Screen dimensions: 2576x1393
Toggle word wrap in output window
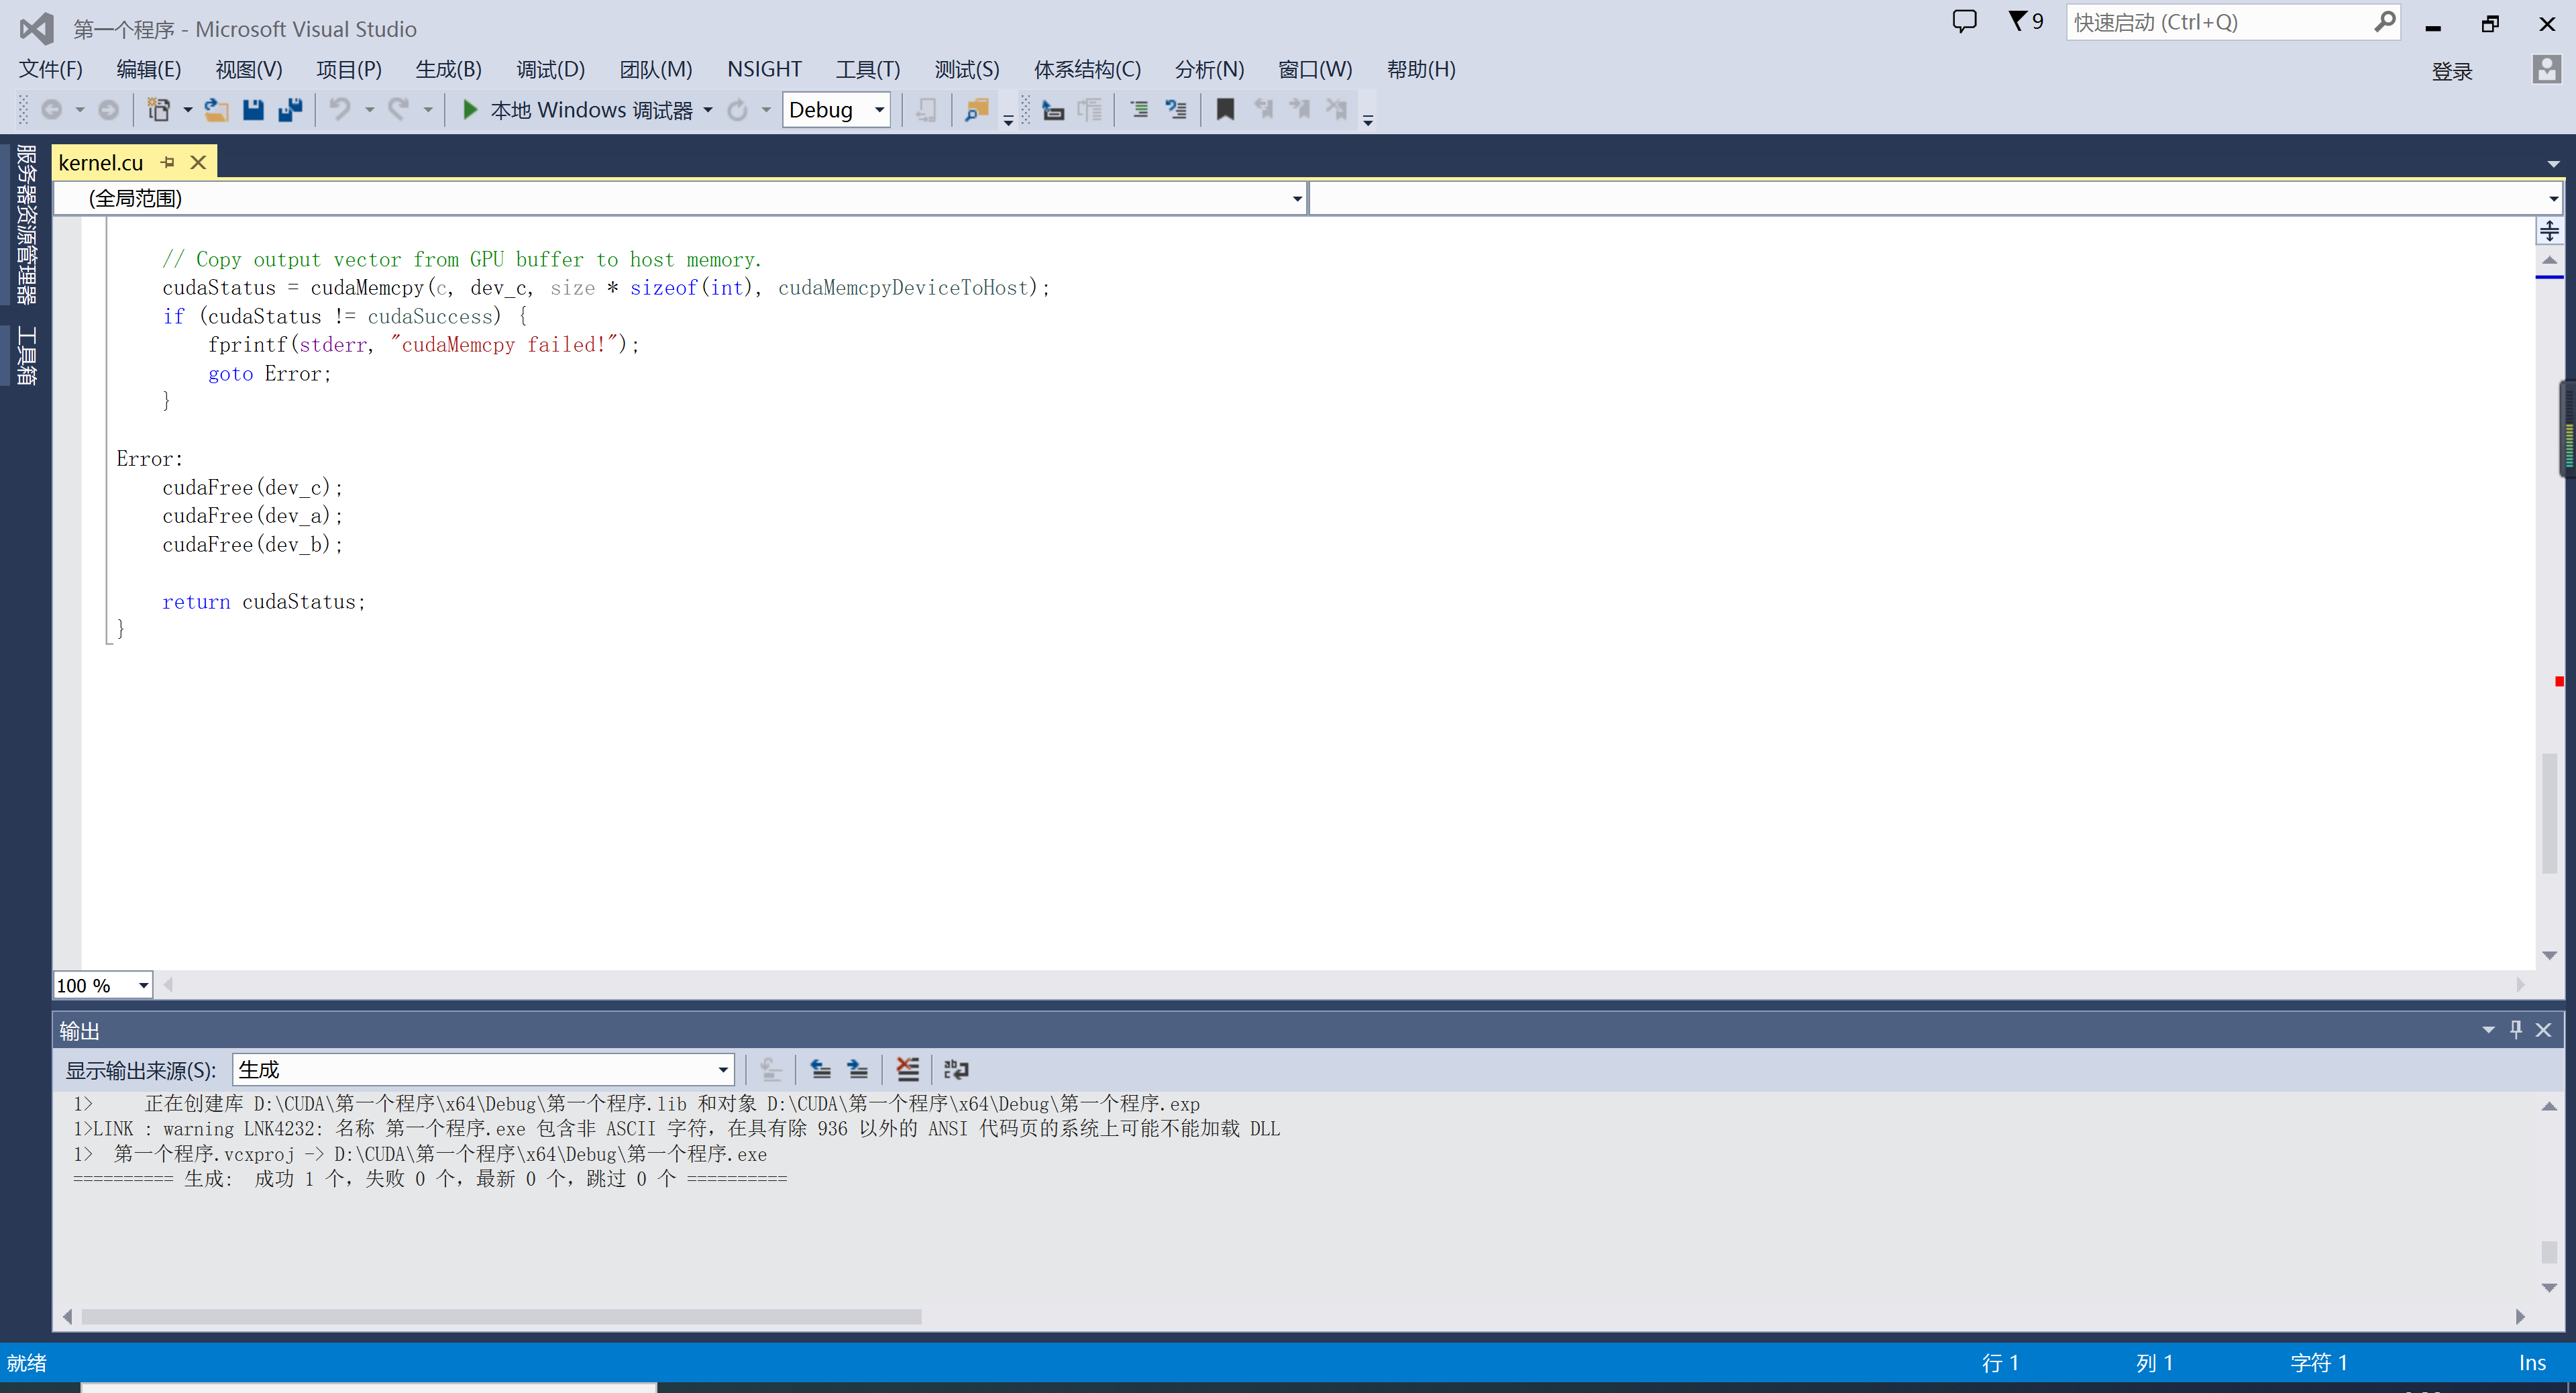(956, 1069)
